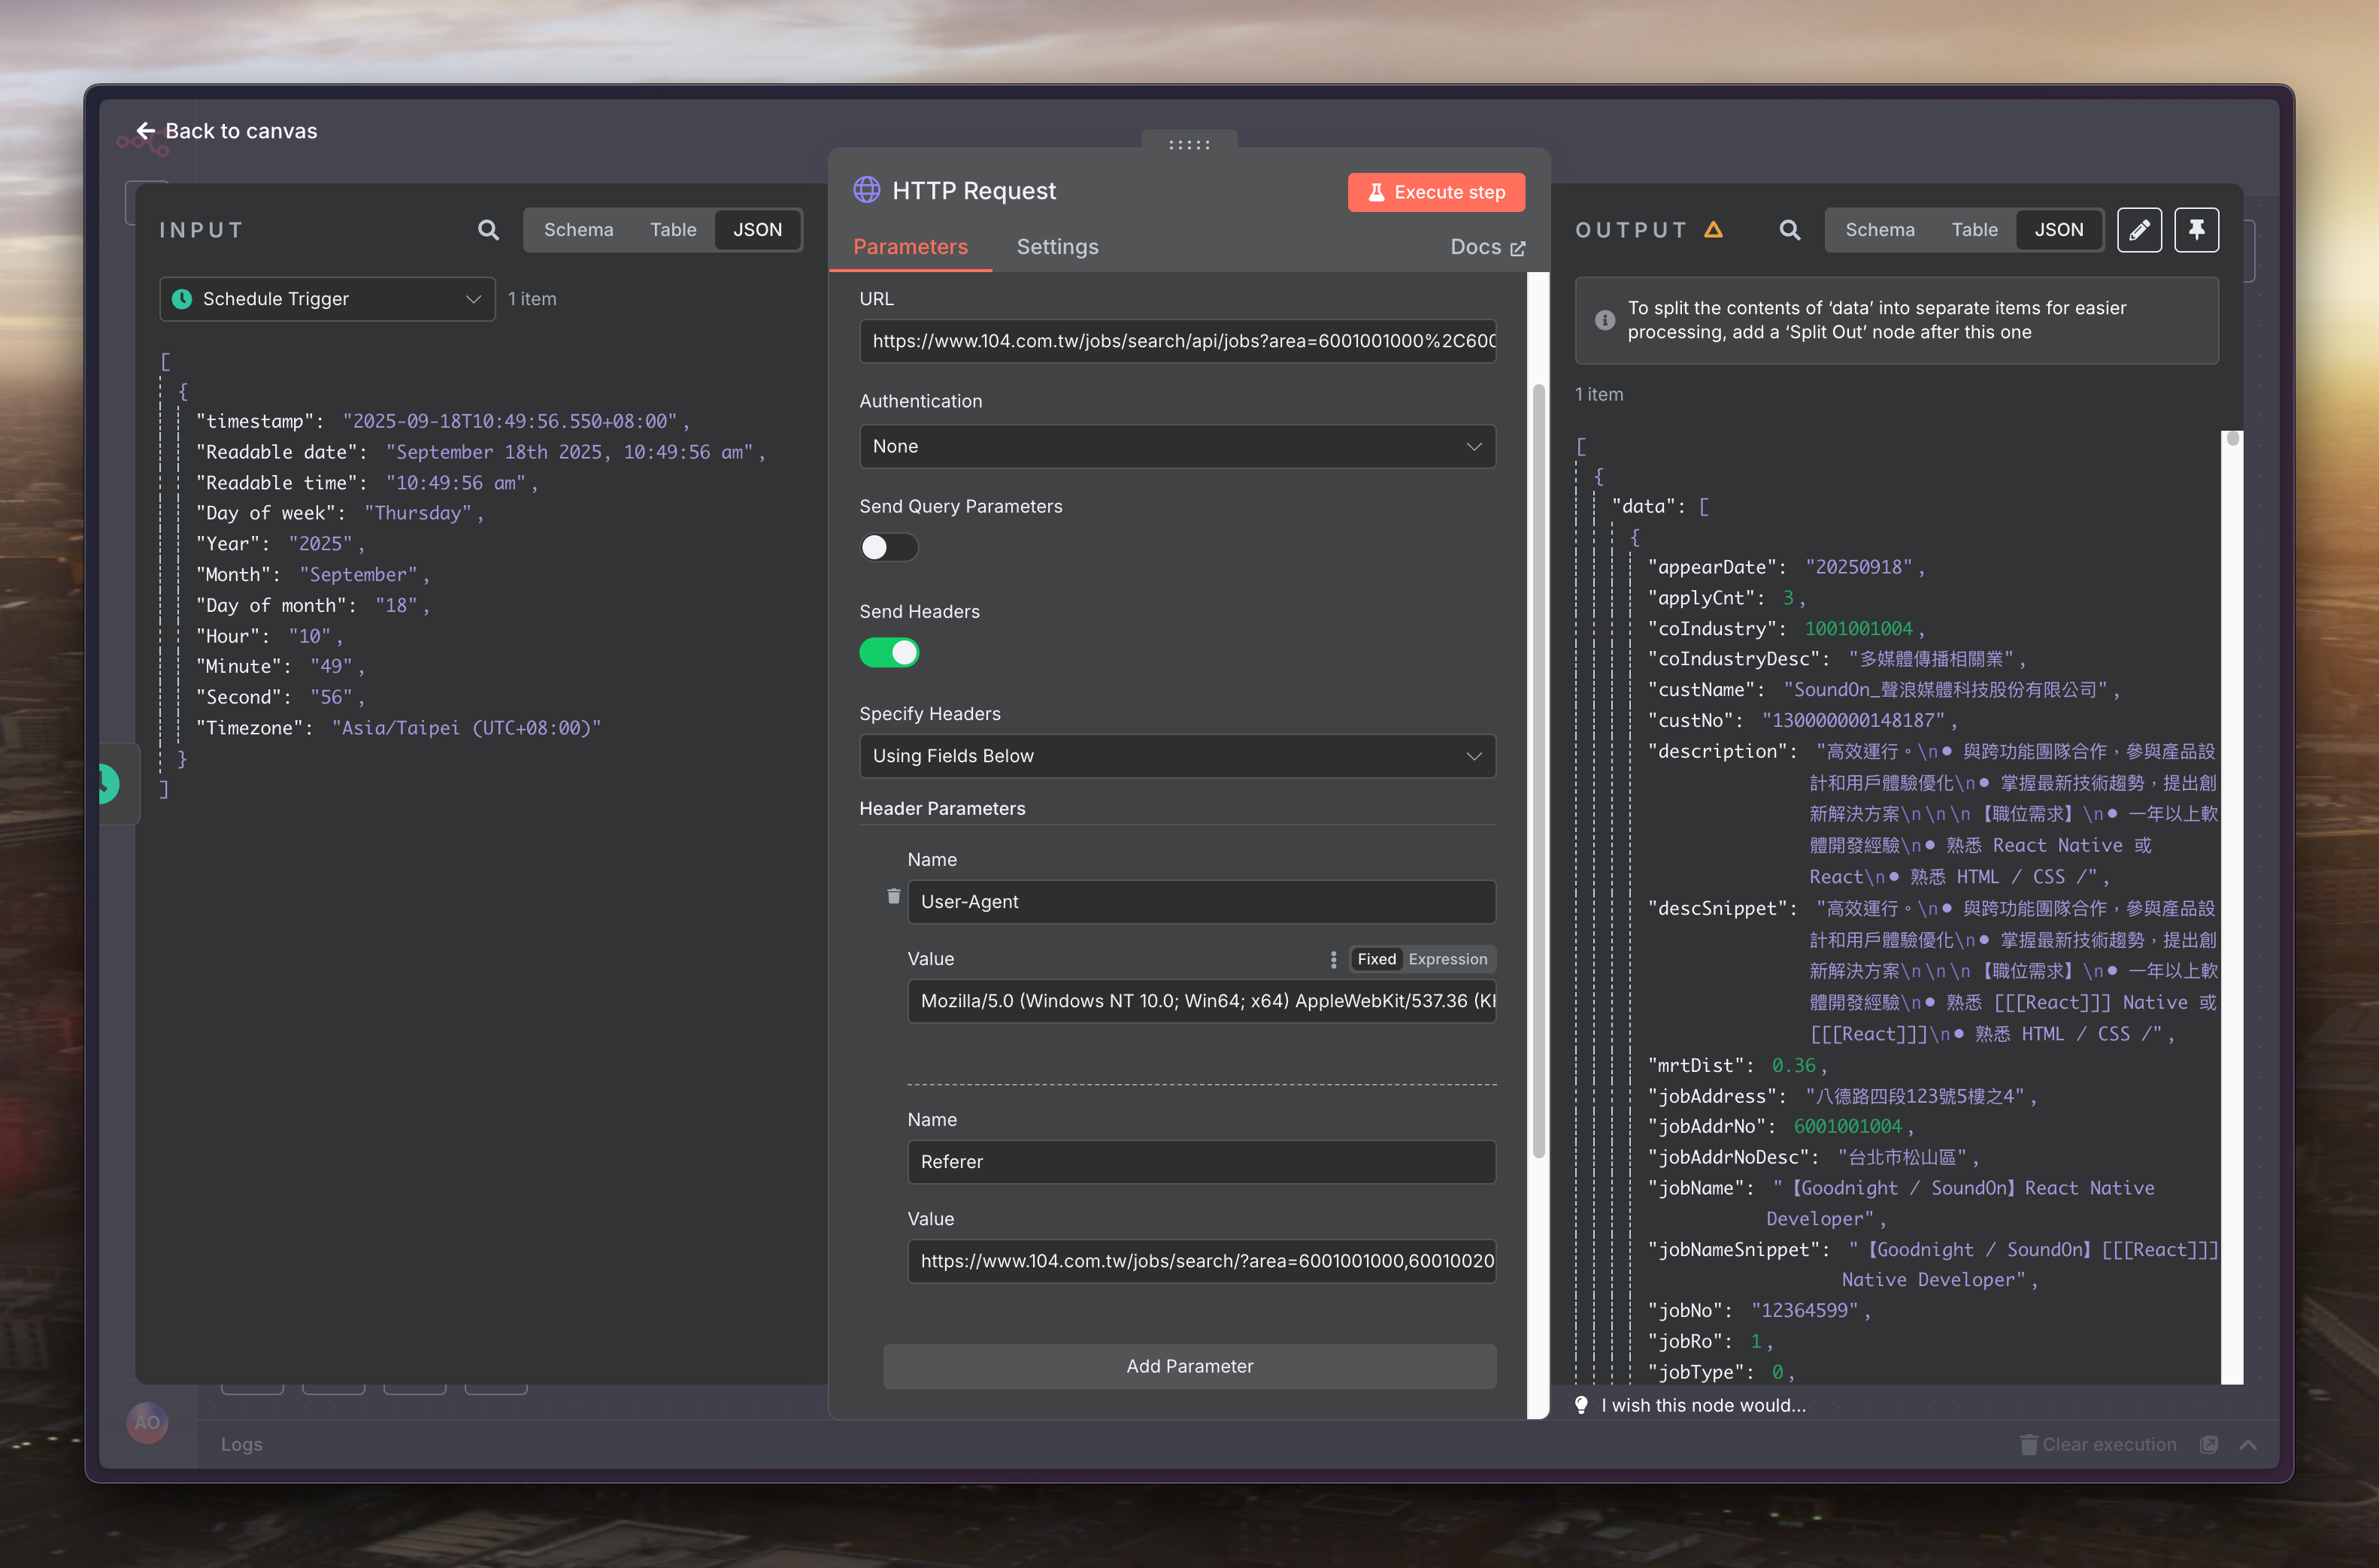Expand the Specify Headers dropdown

click(x=1177, y=756)
